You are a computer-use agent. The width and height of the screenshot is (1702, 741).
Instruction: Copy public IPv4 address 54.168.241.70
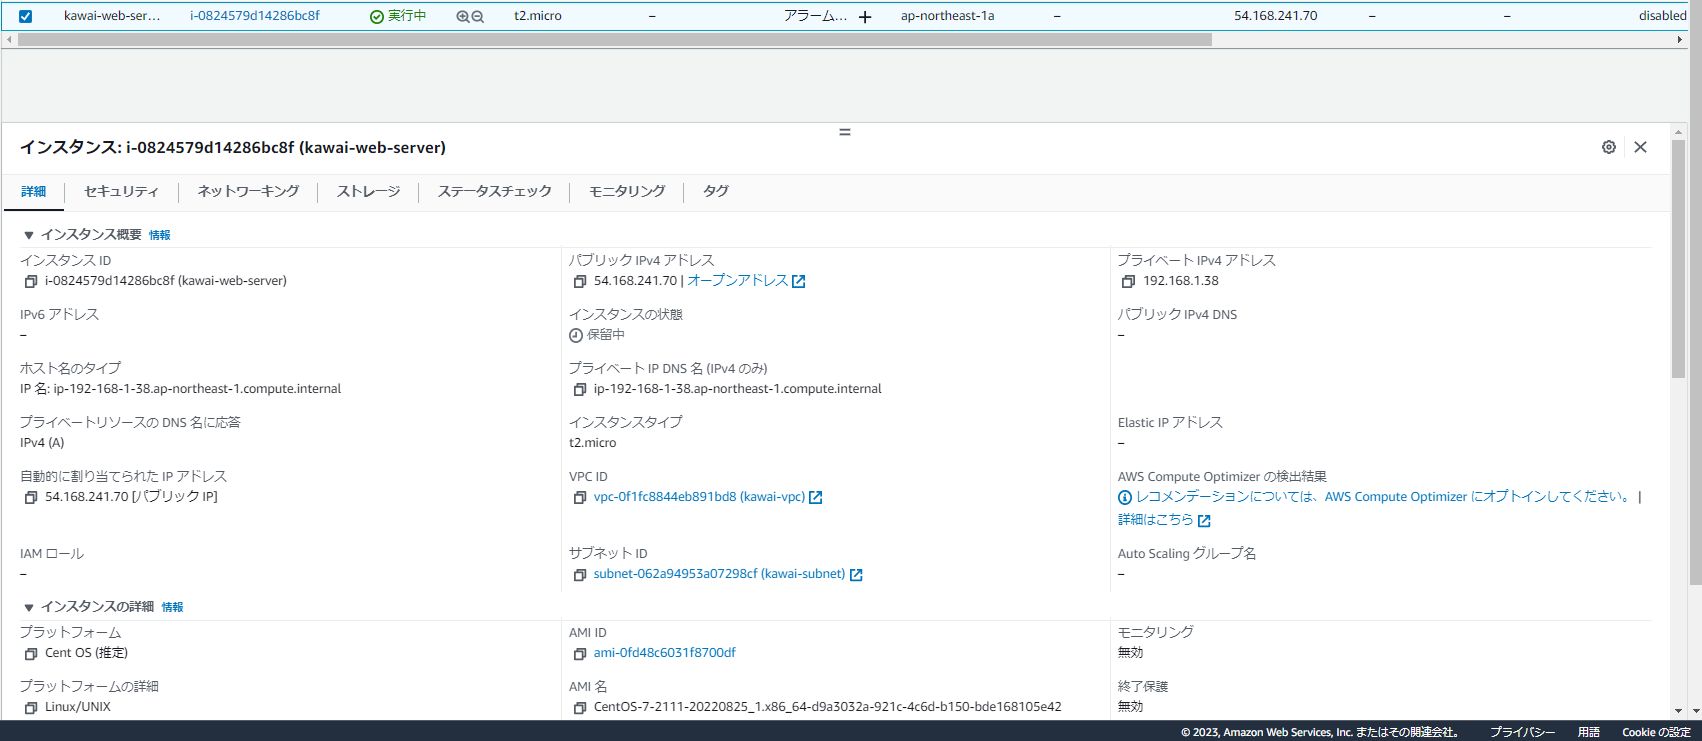580,282
